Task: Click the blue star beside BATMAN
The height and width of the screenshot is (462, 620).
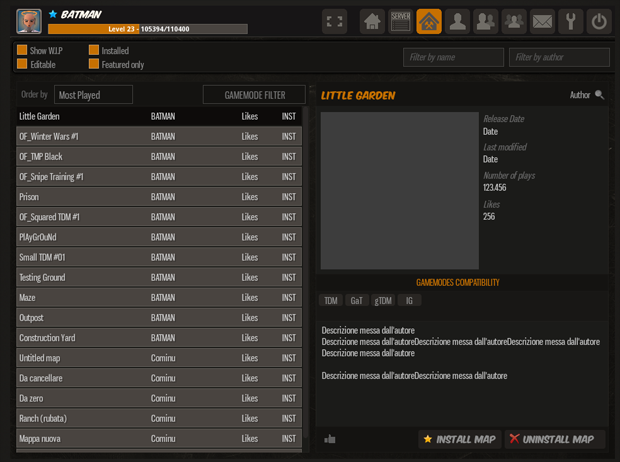Action: coord(53,14)
